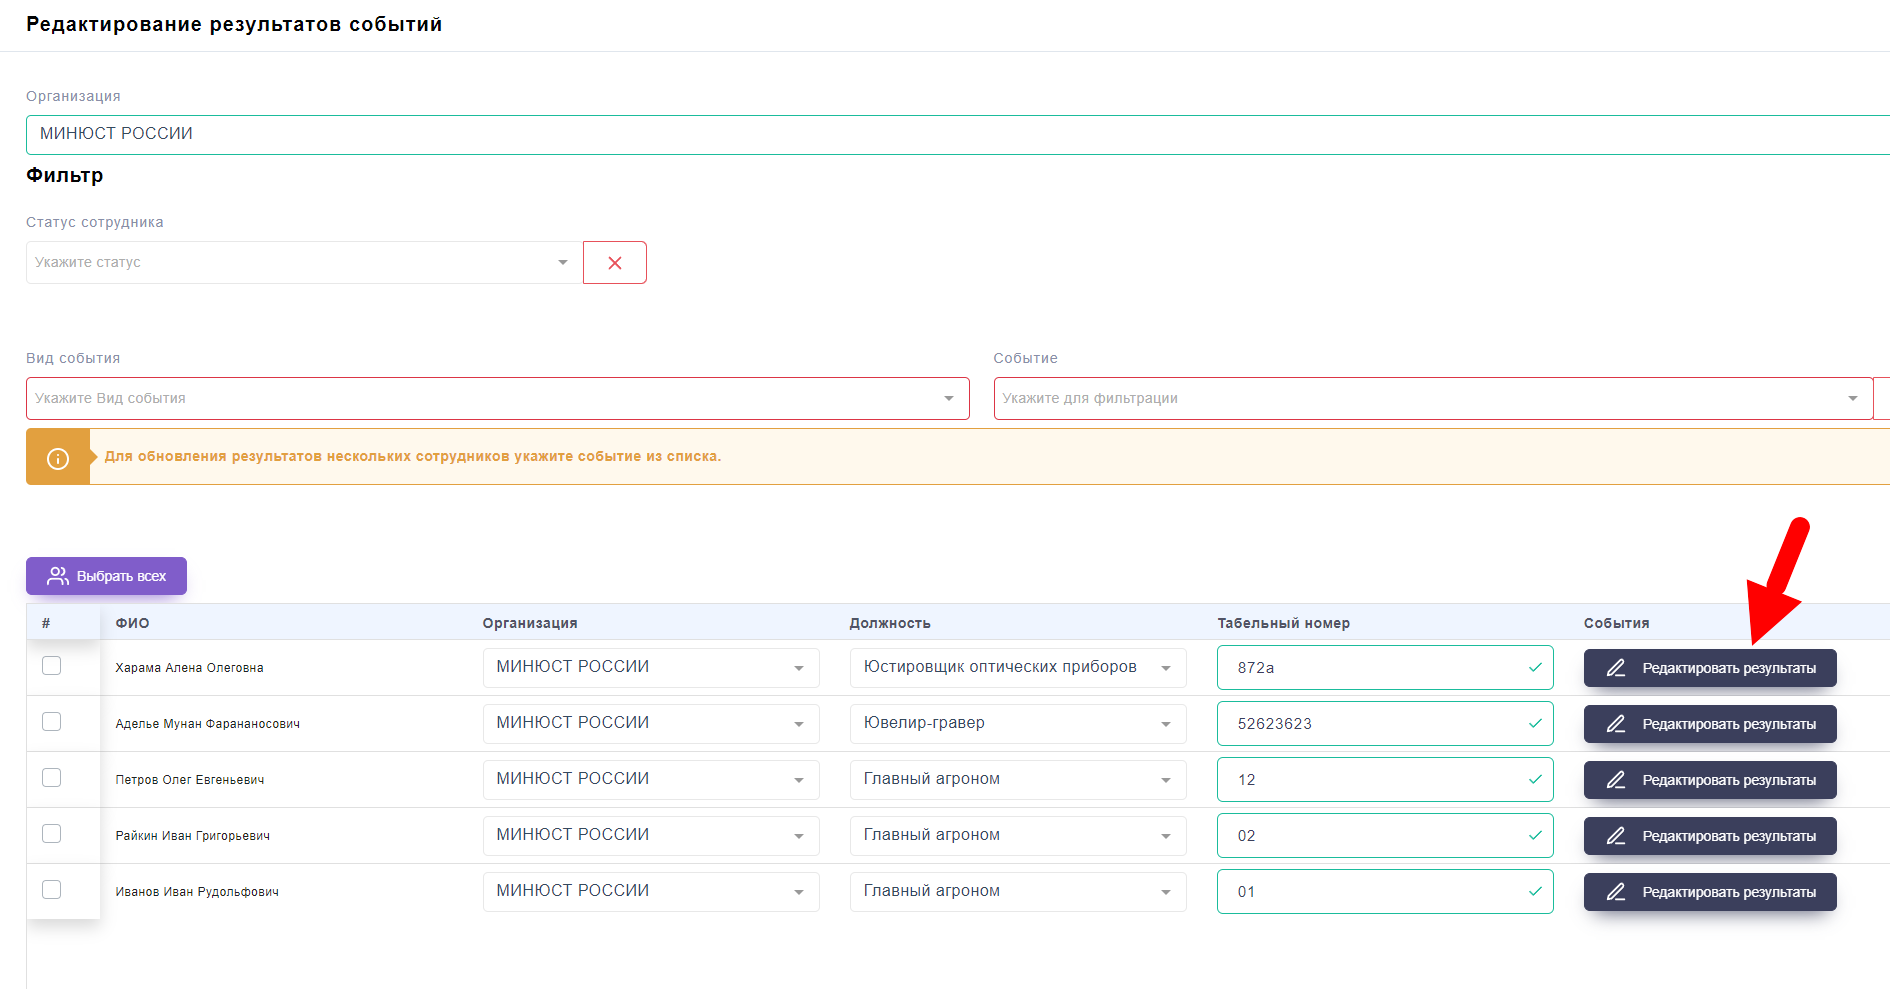Image resolution: width=1890 pixels, height=989 pixels.
Task: Click the Организация field МИНЮСТ РОССИИ
Action: point(950,134)
